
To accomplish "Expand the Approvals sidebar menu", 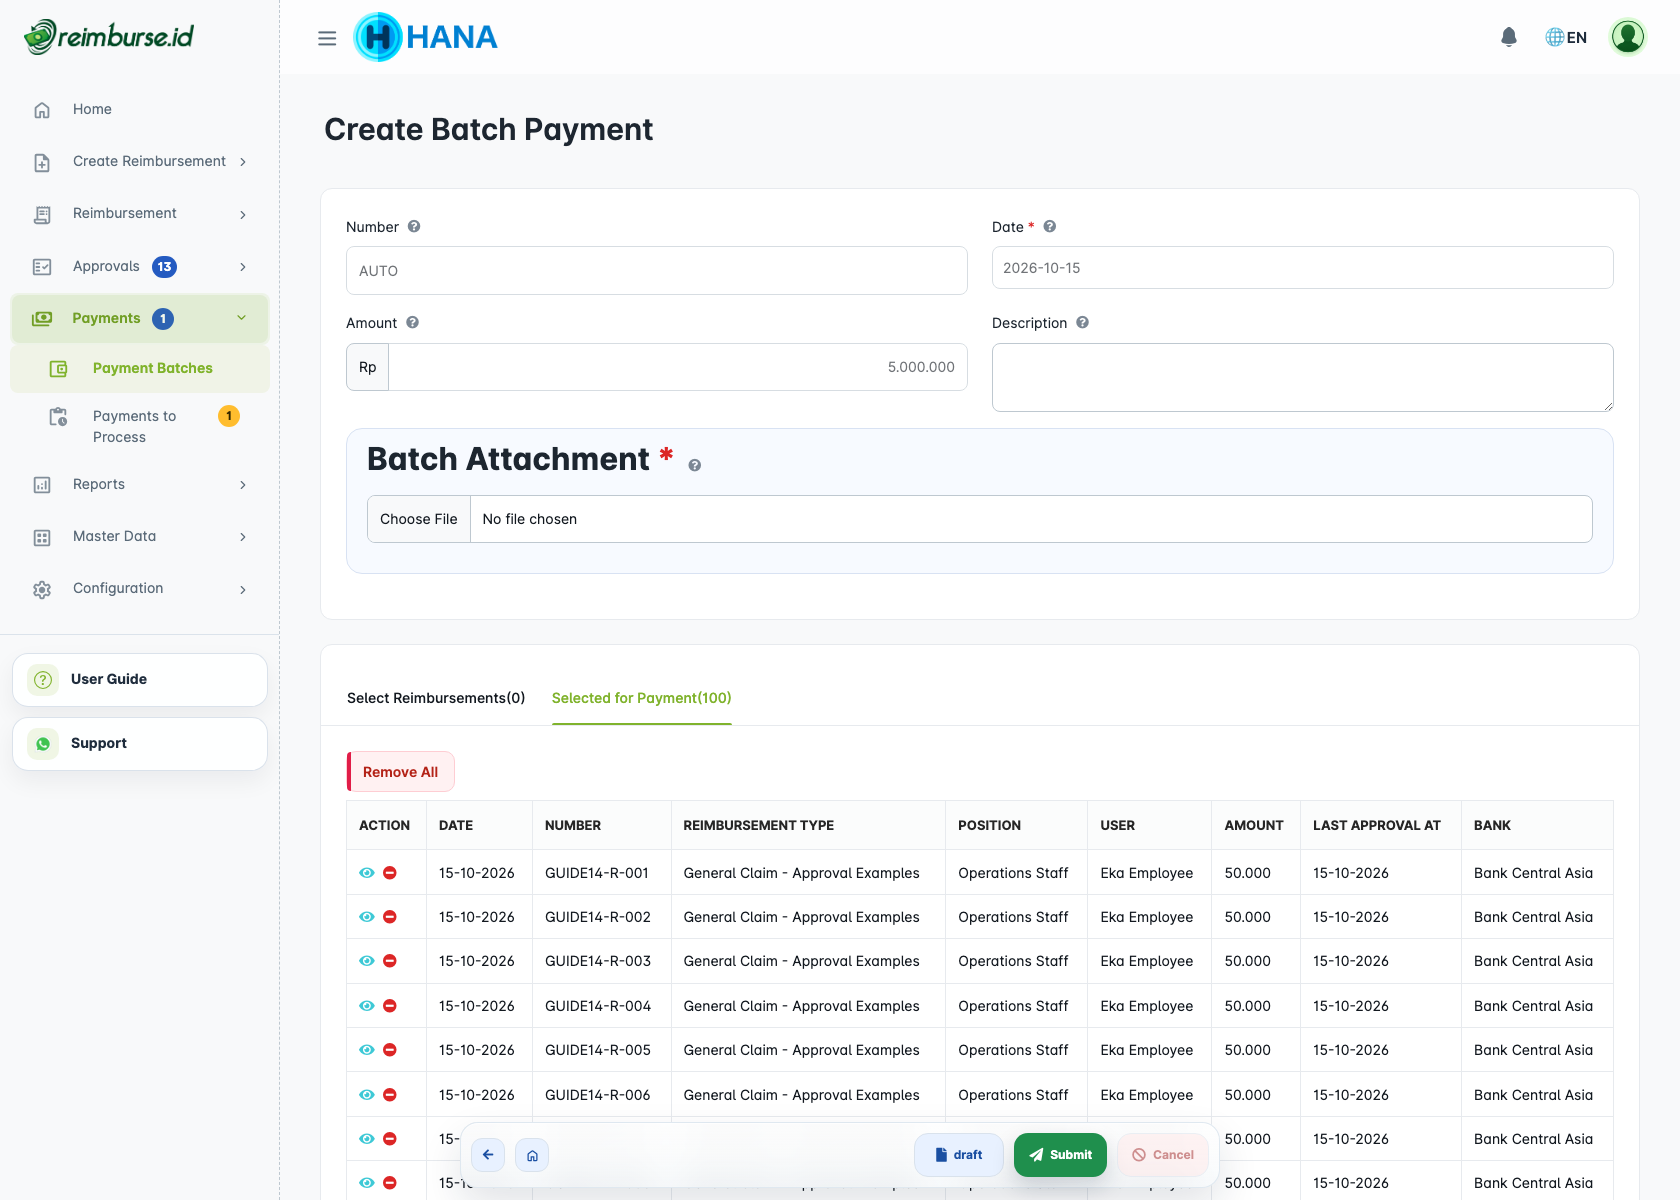I will tap(140, 266).
